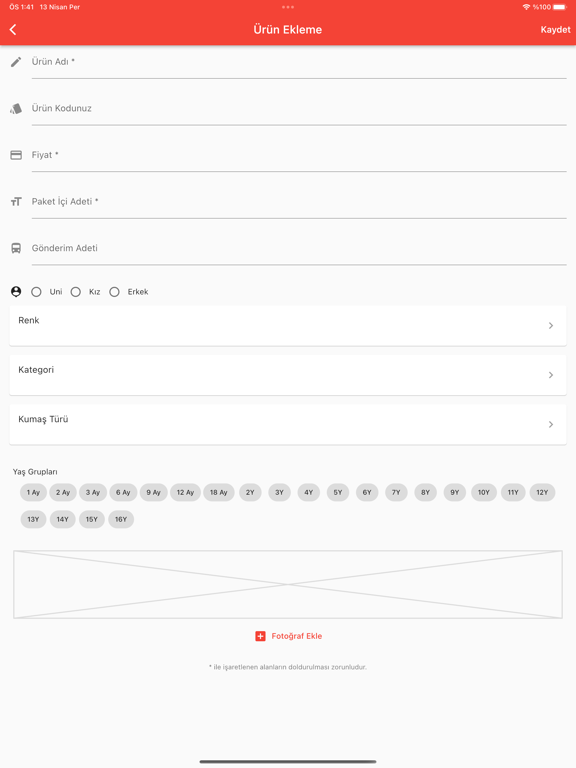Toggle the 9 Ay age chip
Image resolution: width=576 pixels, height=768 pixels.
click(153, 492)
